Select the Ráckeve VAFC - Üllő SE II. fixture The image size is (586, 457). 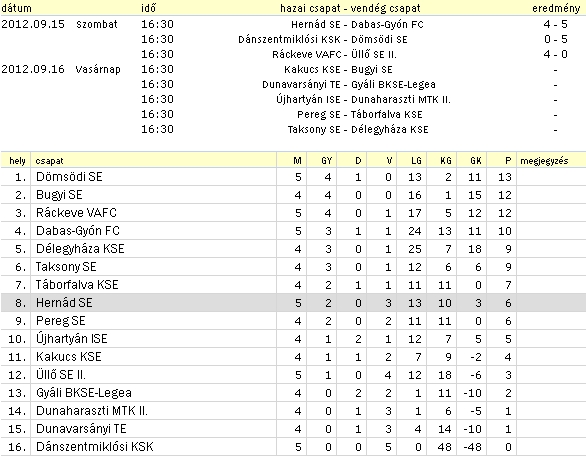(x=334, y=54)
